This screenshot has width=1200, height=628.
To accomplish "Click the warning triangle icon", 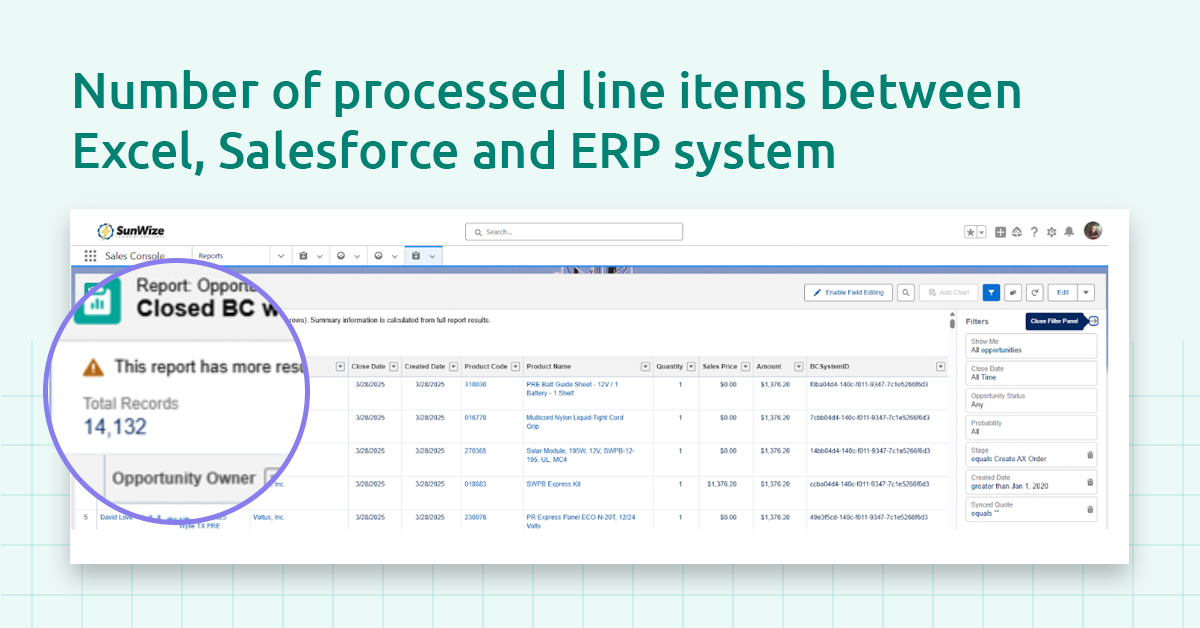I will pyautogui.click(x=93, y=367).
